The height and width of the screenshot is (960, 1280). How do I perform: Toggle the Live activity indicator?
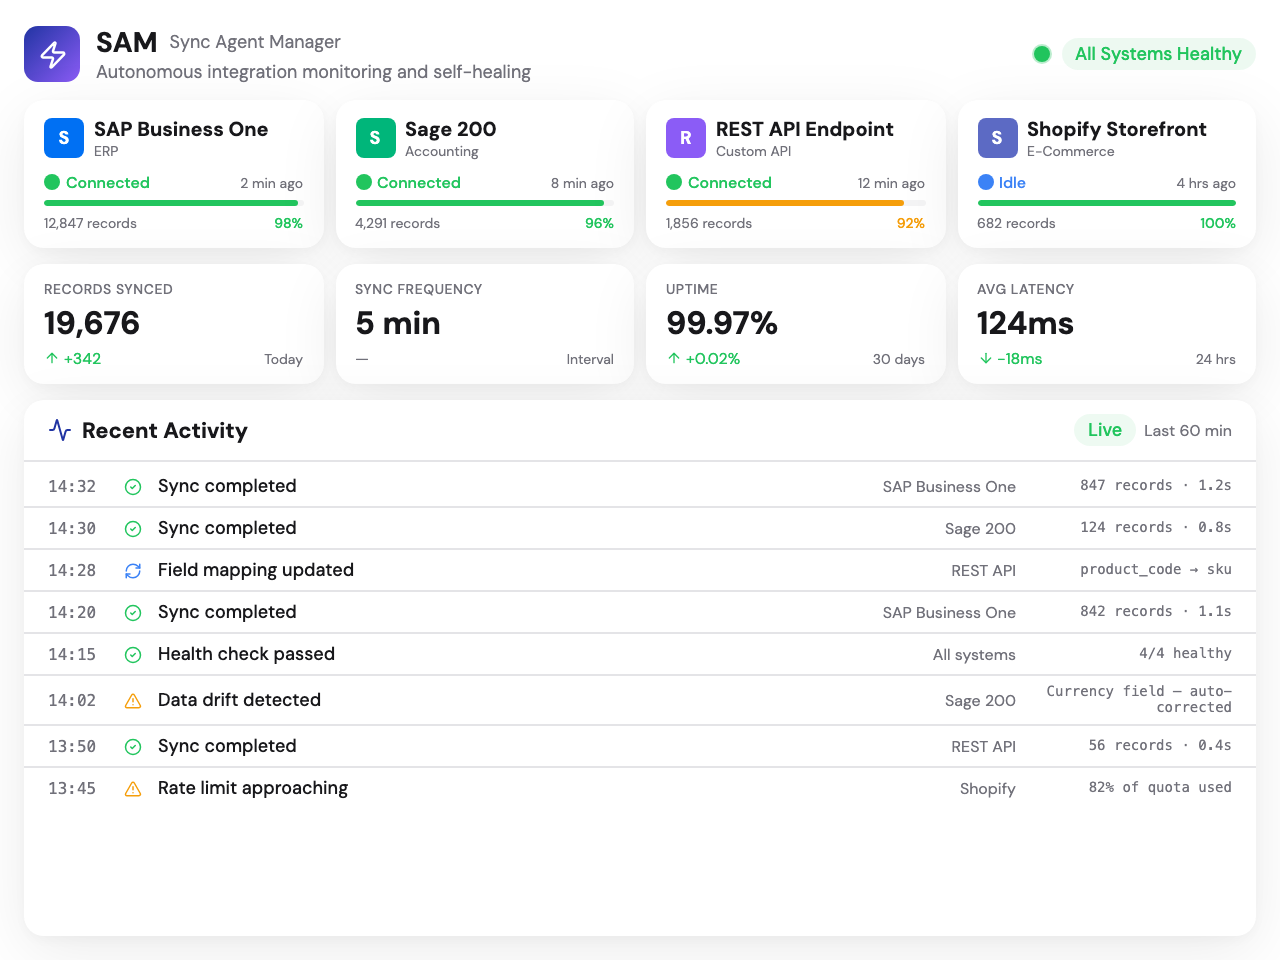click(1104, 430)
